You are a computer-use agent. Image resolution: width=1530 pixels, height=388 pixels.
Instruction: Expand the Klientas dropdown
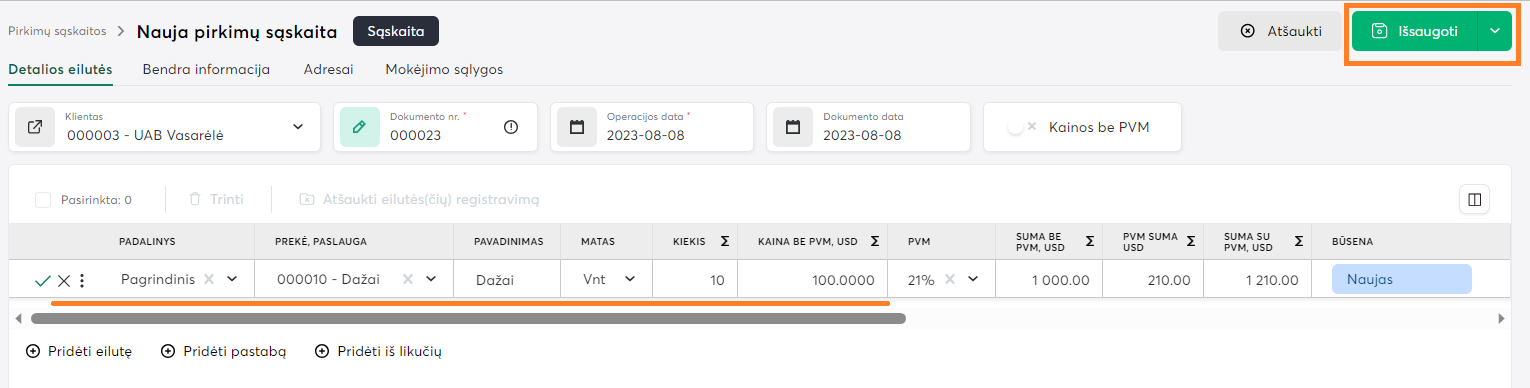[x=298, y=127]
